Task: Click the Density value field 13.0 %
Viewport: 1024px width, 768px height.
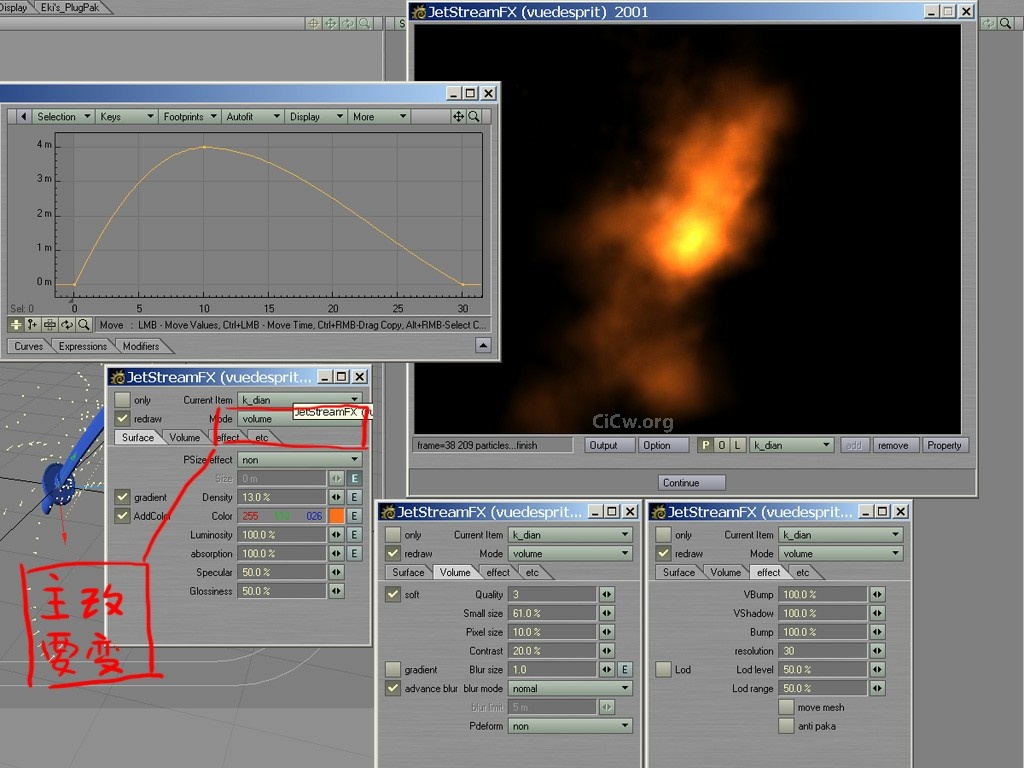Action: [281, 497]
